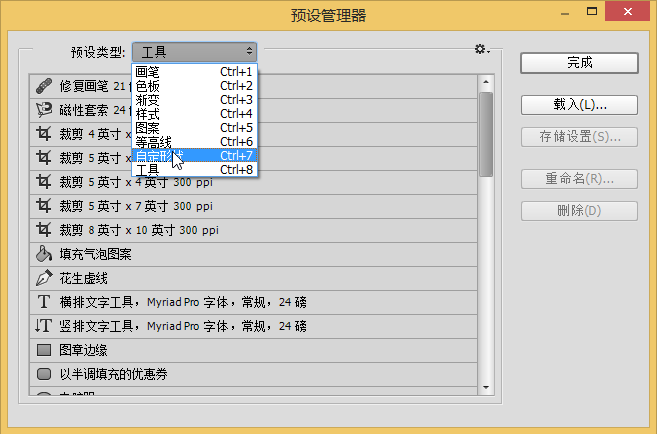
Task: Choose 渐变 from the preset type list
Action: pos(194,100)
